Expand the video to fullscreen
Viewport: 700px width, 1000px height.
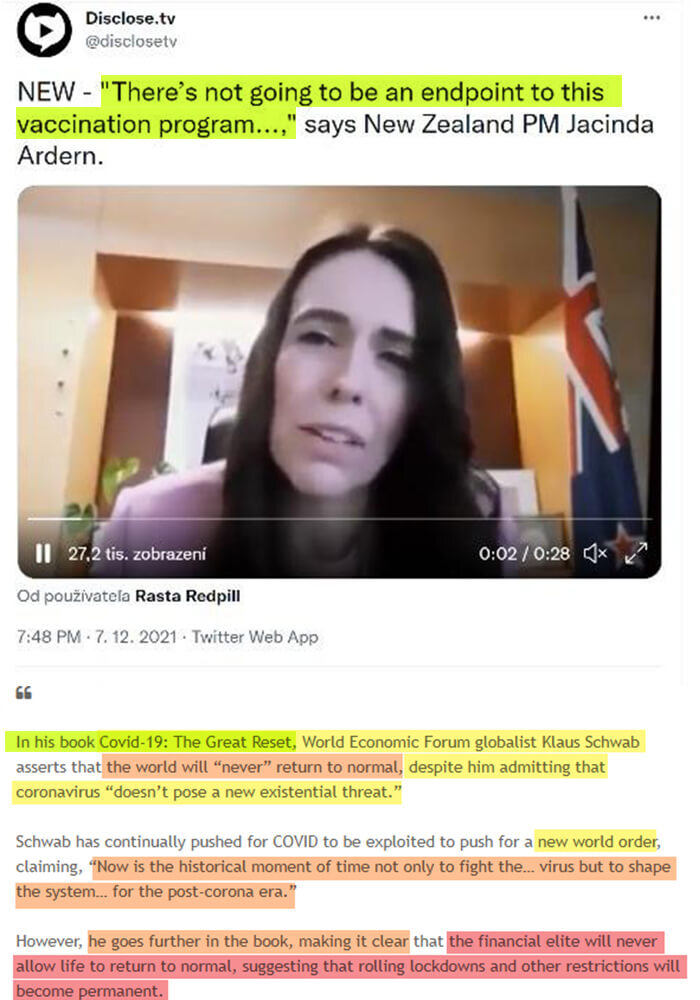point(636,553)
